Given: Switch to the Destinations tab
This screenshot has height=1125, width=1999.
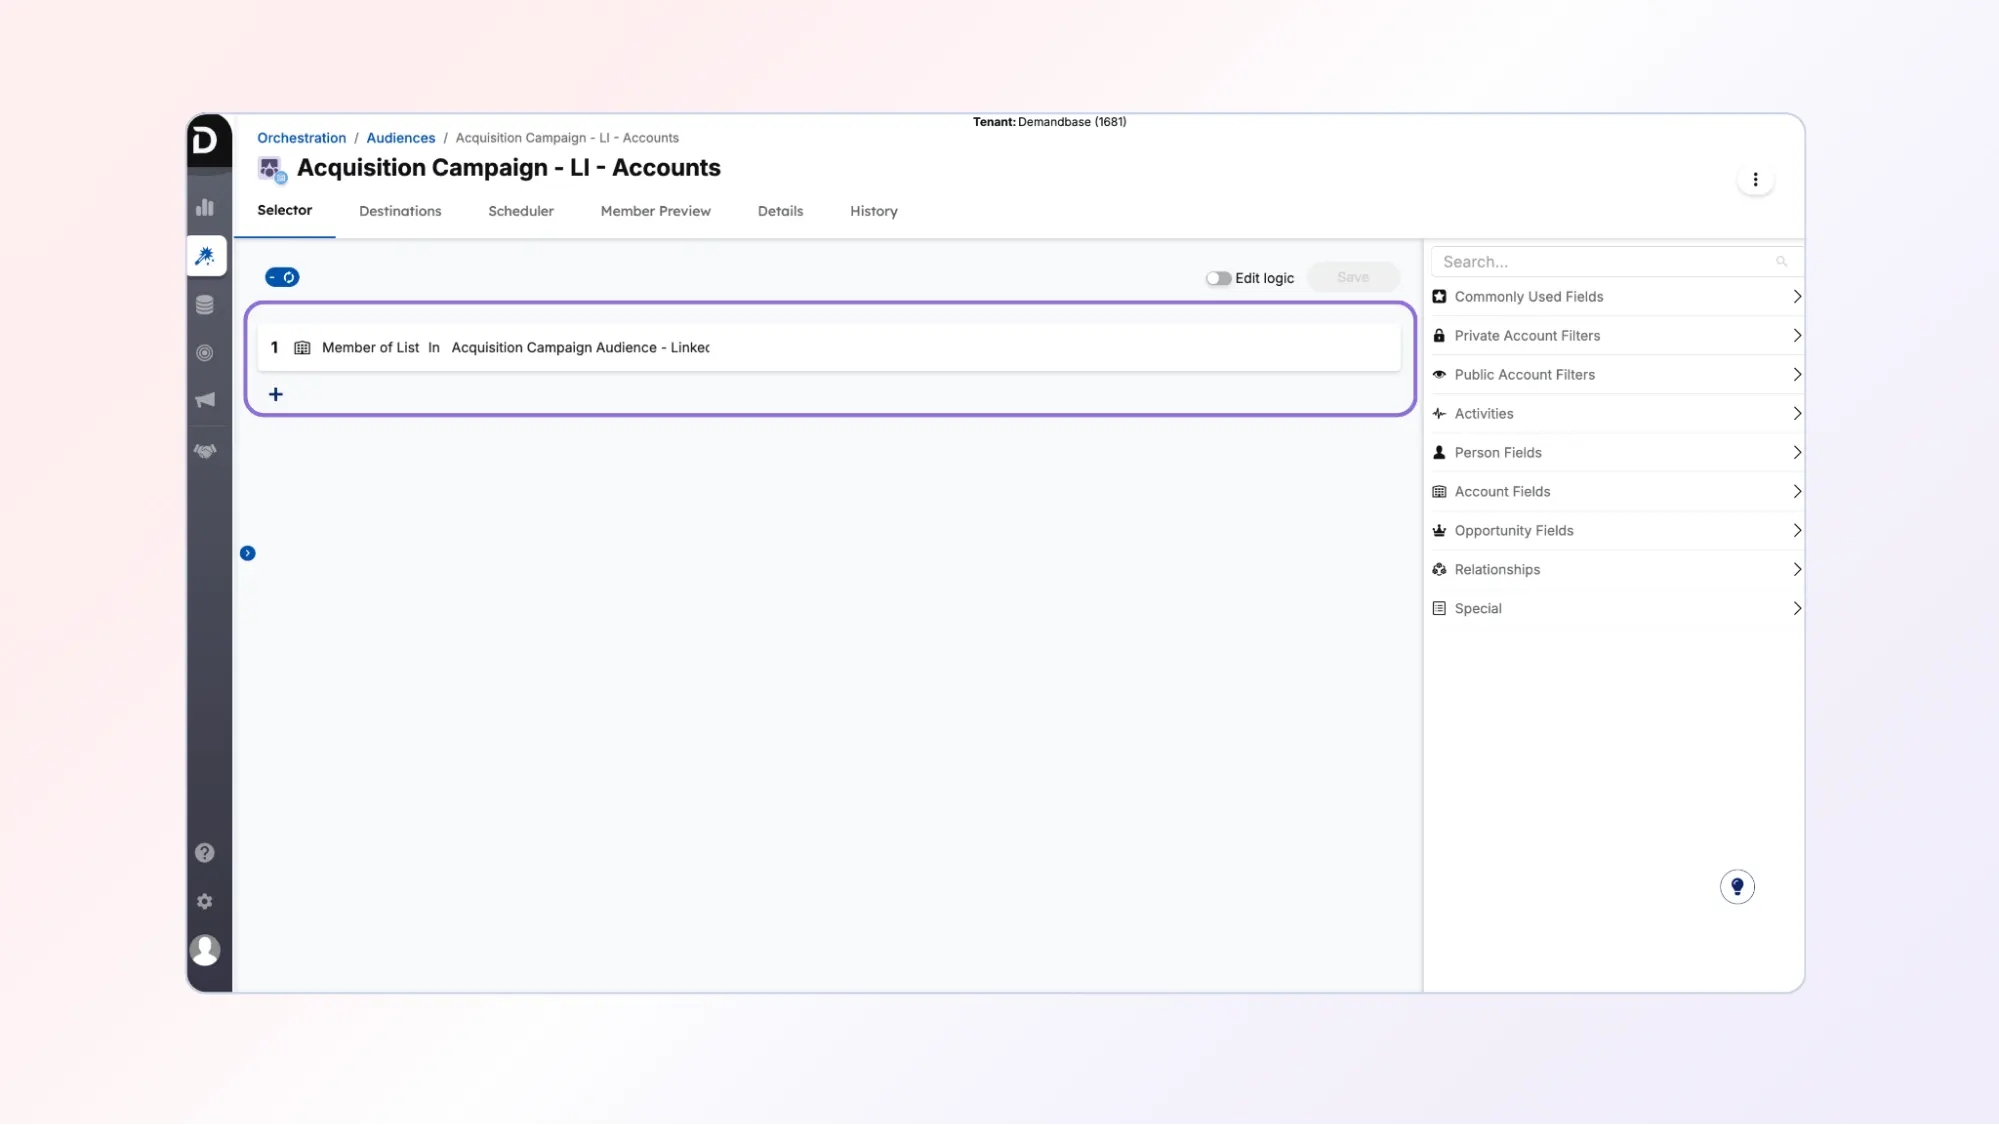Looking at the screenshot, I should coord(400,211).
